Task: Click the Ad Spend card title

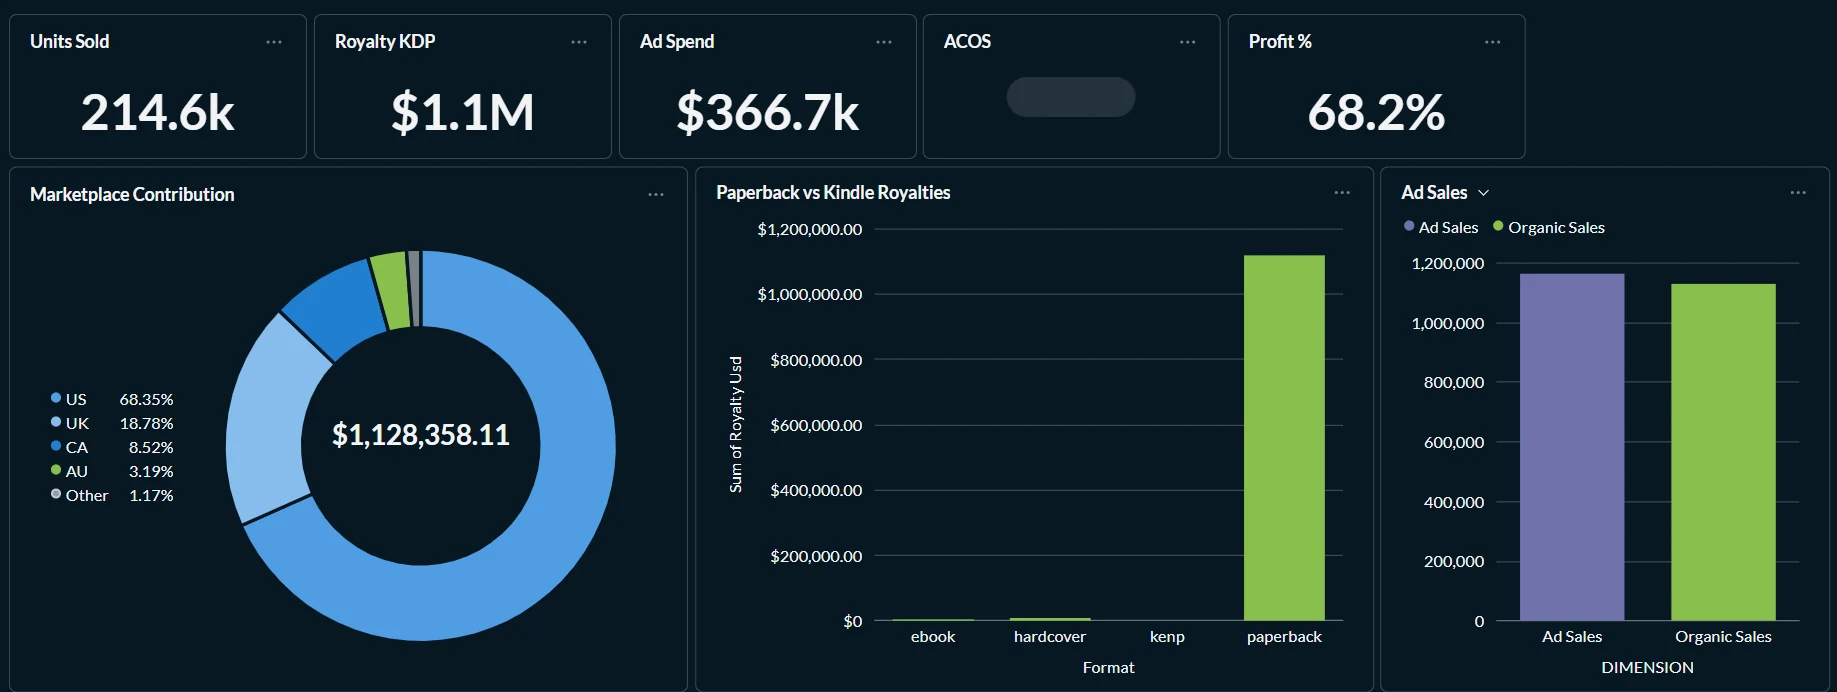Action: (x=677, y=42)
